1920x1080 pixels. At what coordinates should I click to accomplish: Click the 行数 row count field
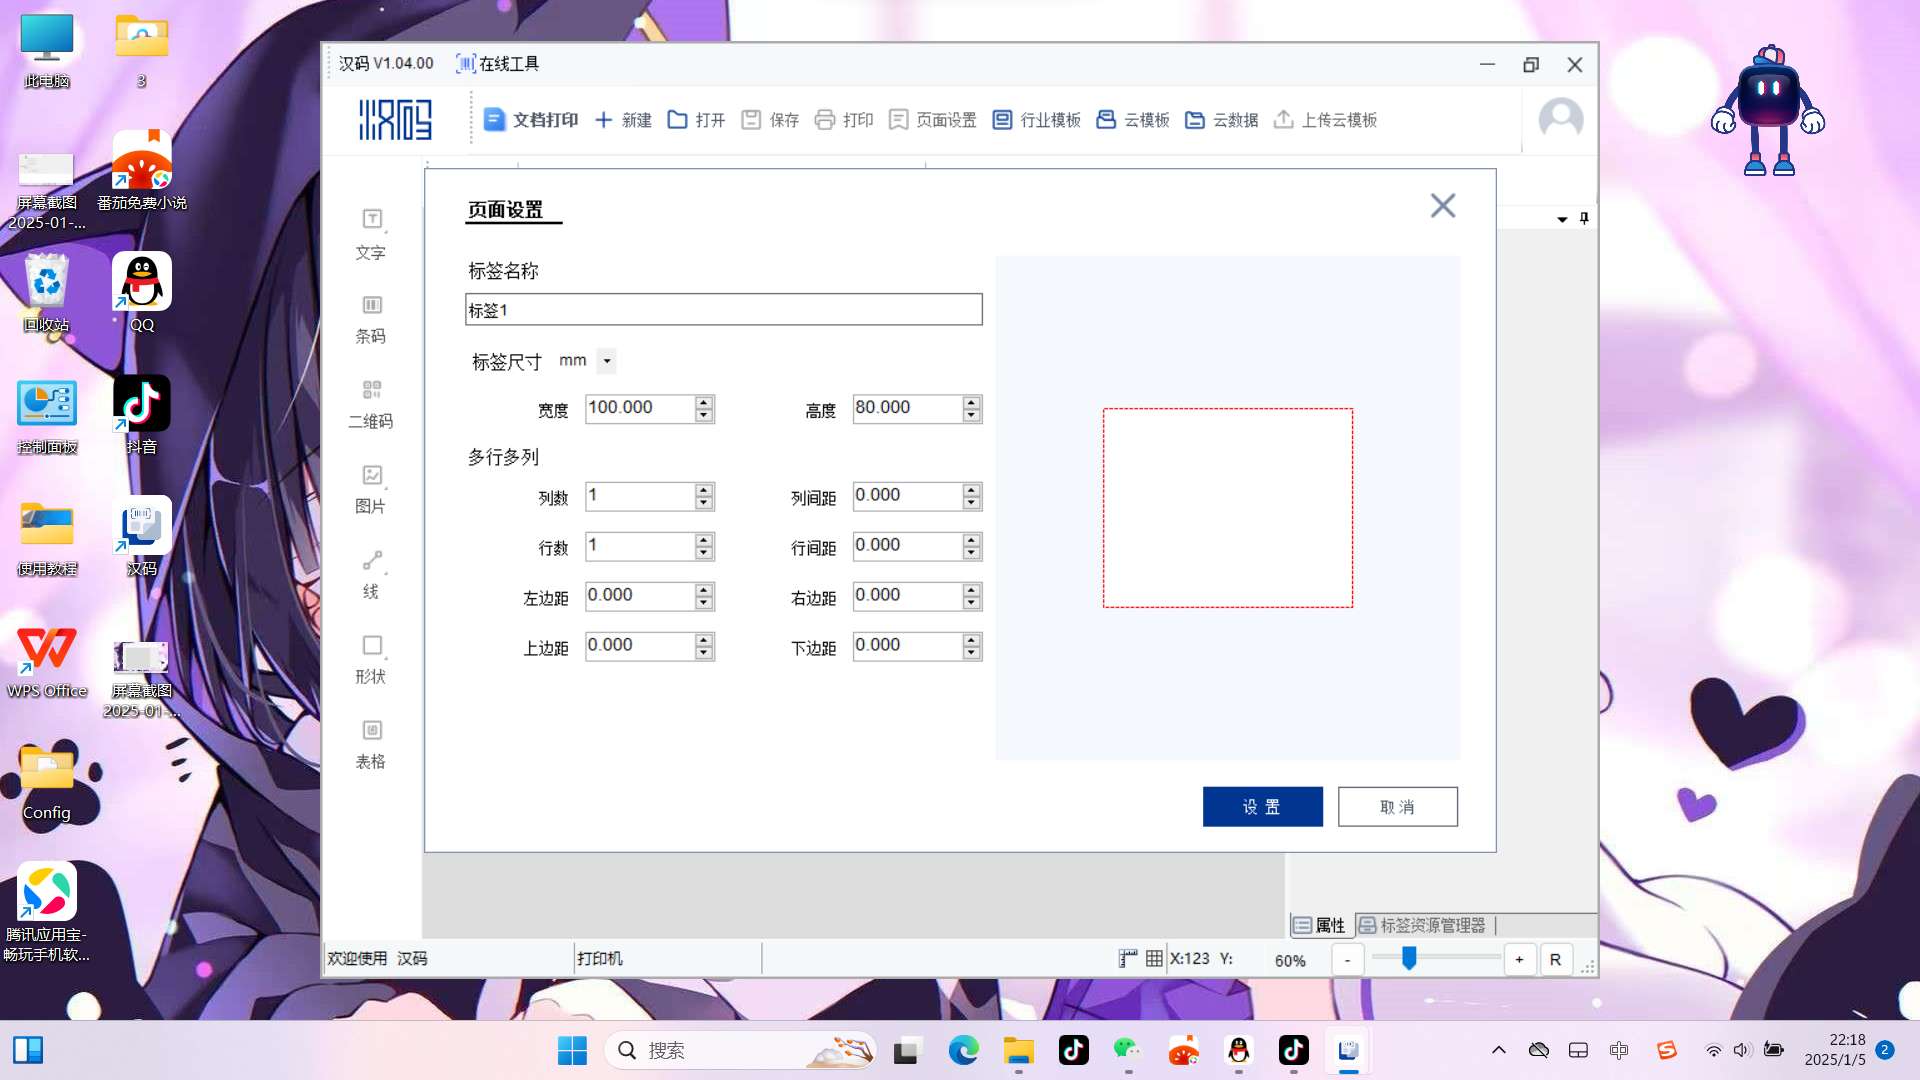pos(640,546)
